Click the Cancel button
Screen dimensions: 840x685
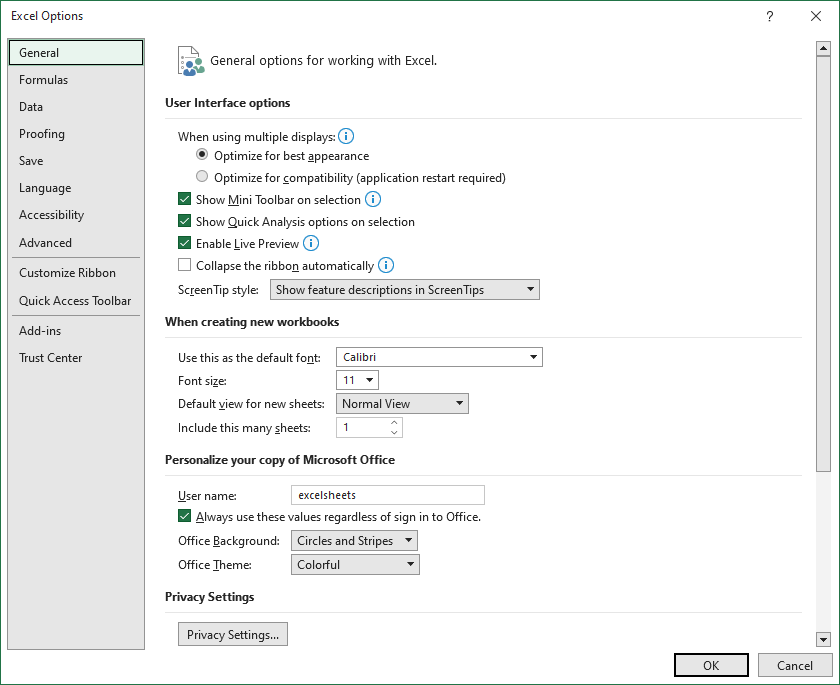[794, 665]
